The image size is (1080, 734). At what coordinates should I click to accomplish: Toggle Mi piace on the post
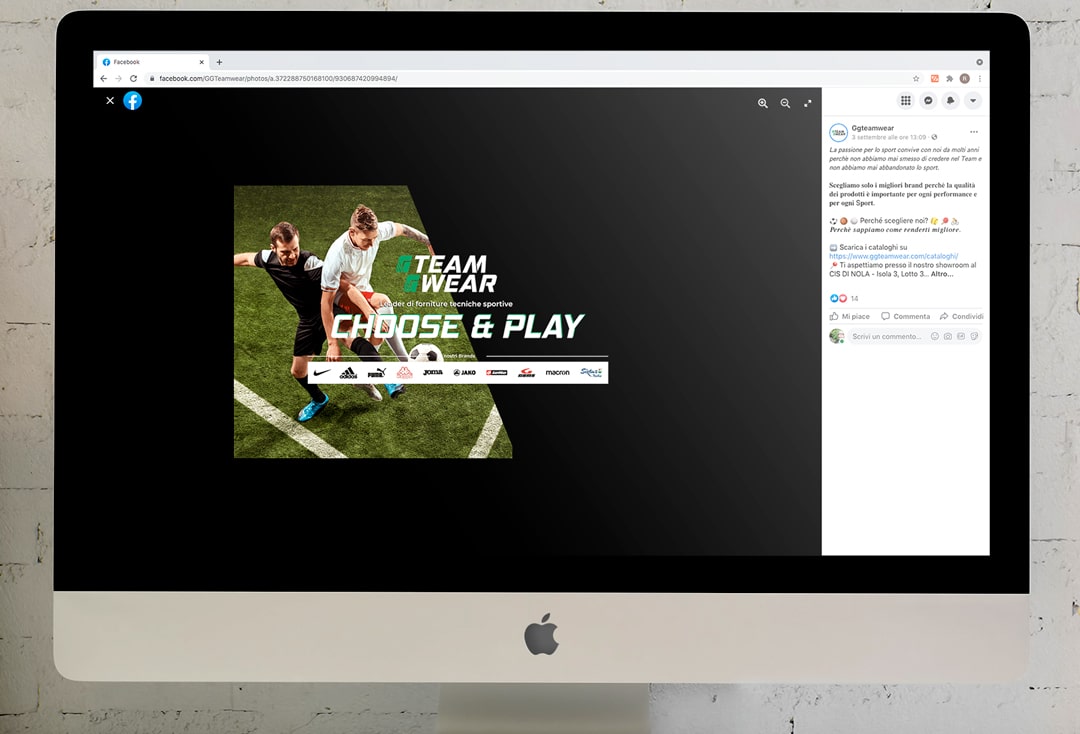coord(849,316)
